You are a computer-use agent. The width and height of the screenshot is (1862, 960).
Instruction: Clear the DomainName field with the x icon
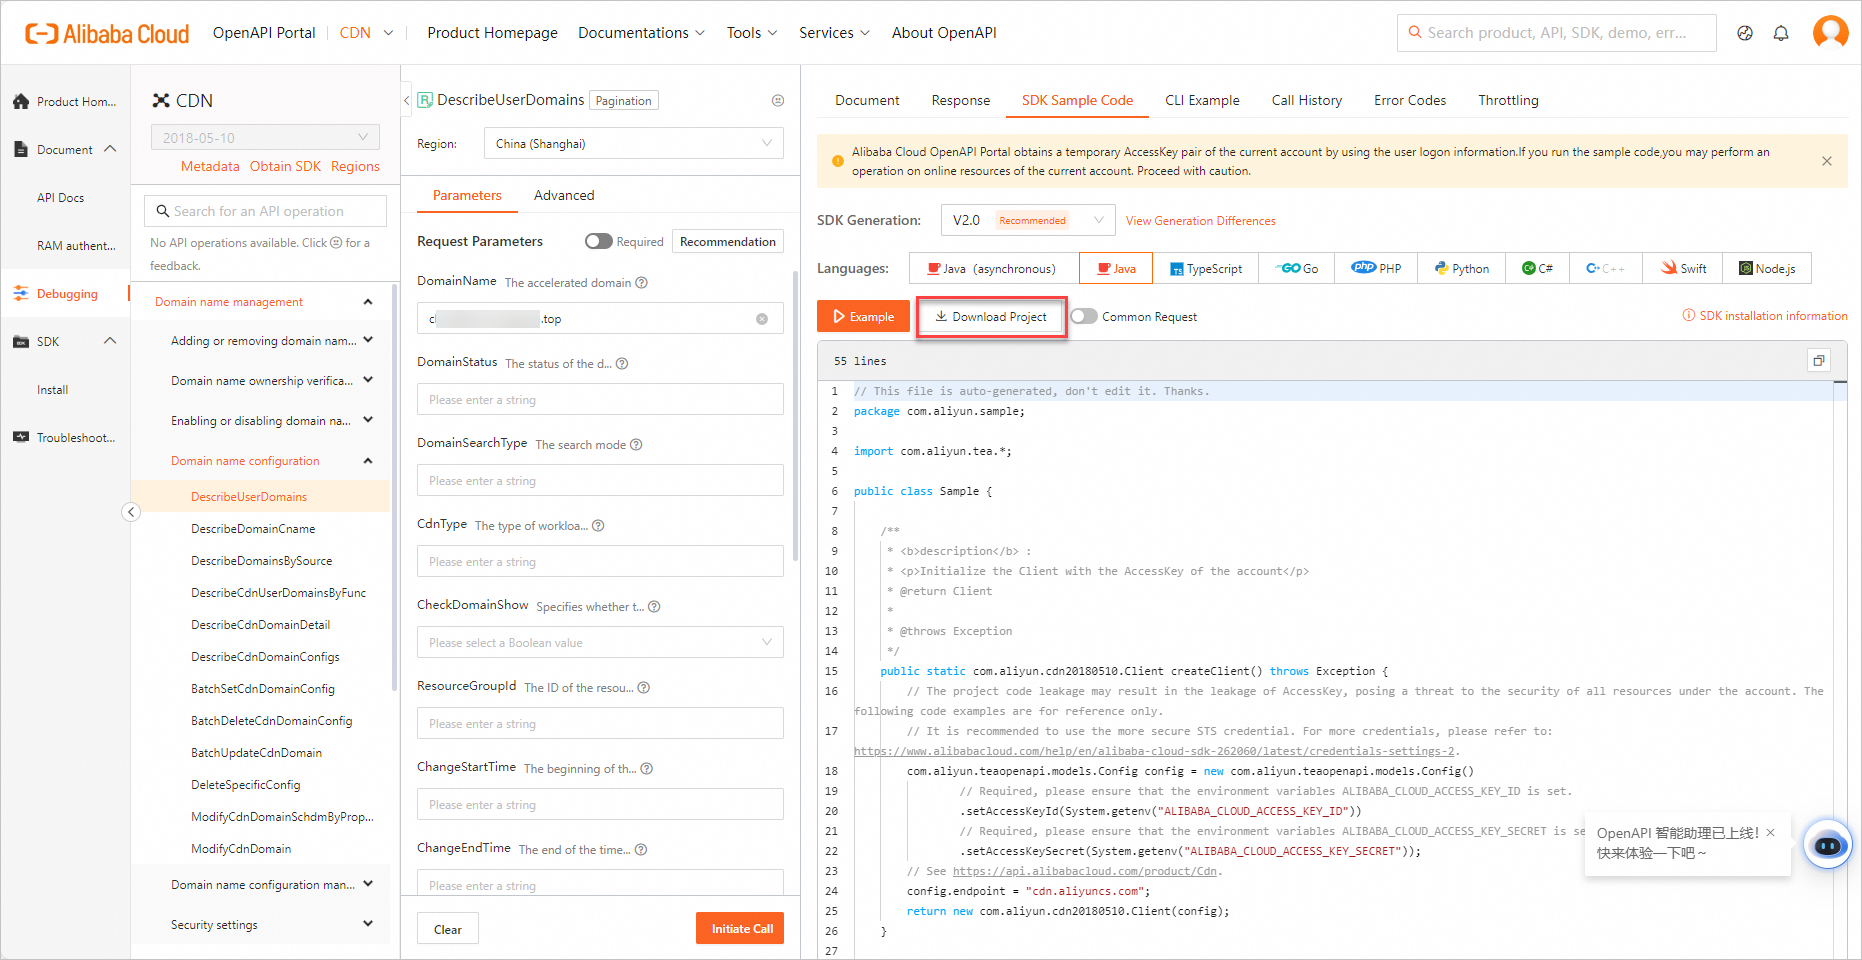(x=762, y=319)
